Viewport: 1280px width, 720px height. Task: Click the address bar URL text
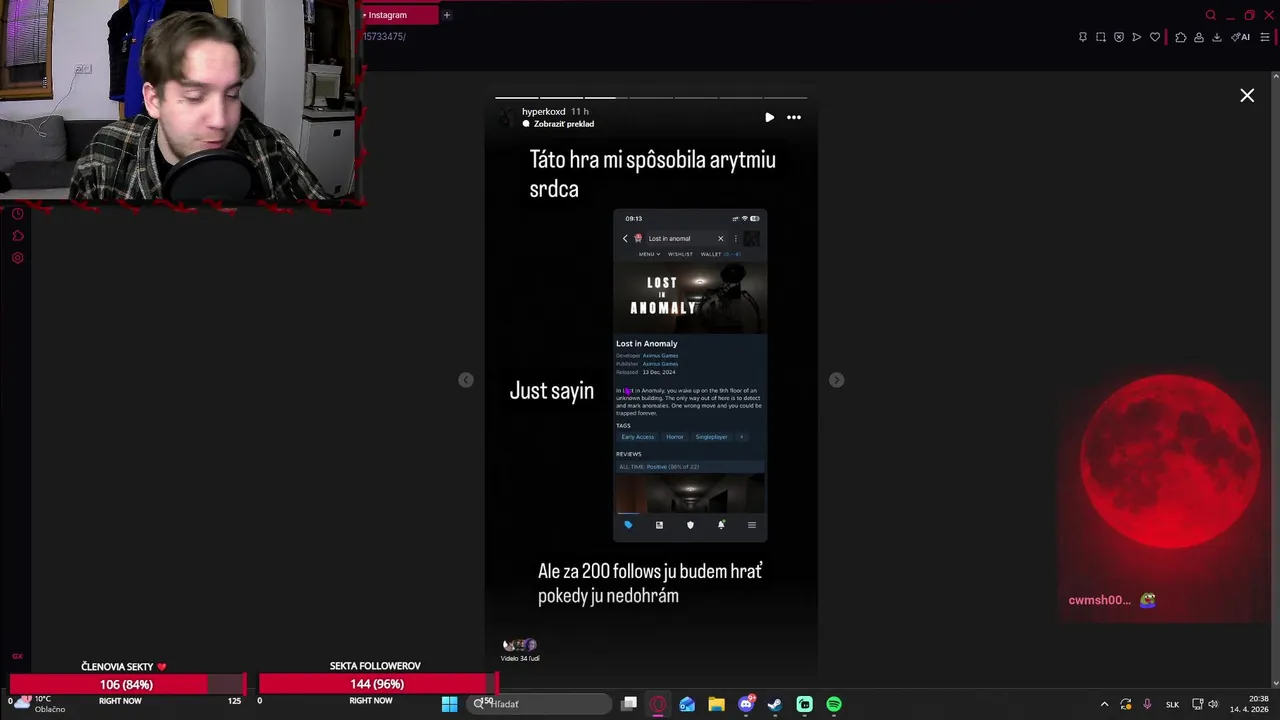(384, 37)
